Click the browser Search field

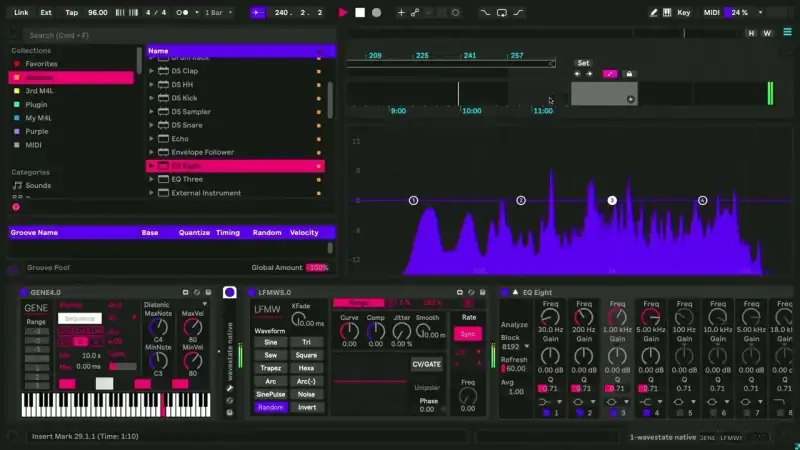coord(179,35)
